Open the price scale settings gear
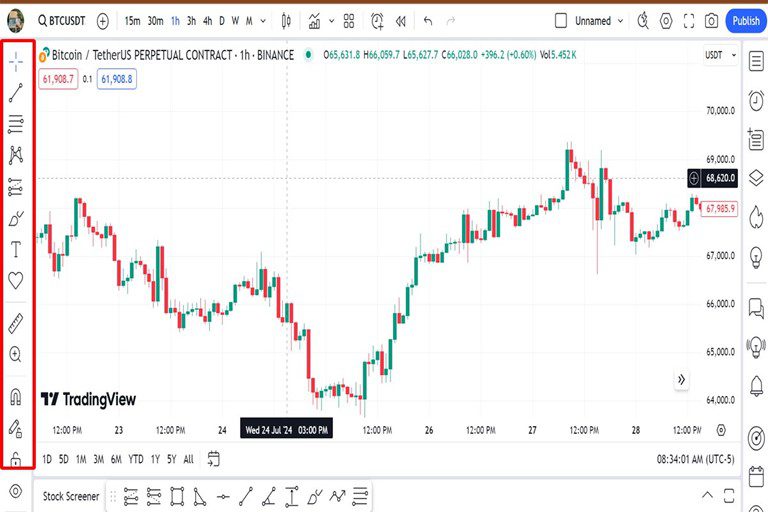The height and width of the screenshot is (512, 768). 720,430
